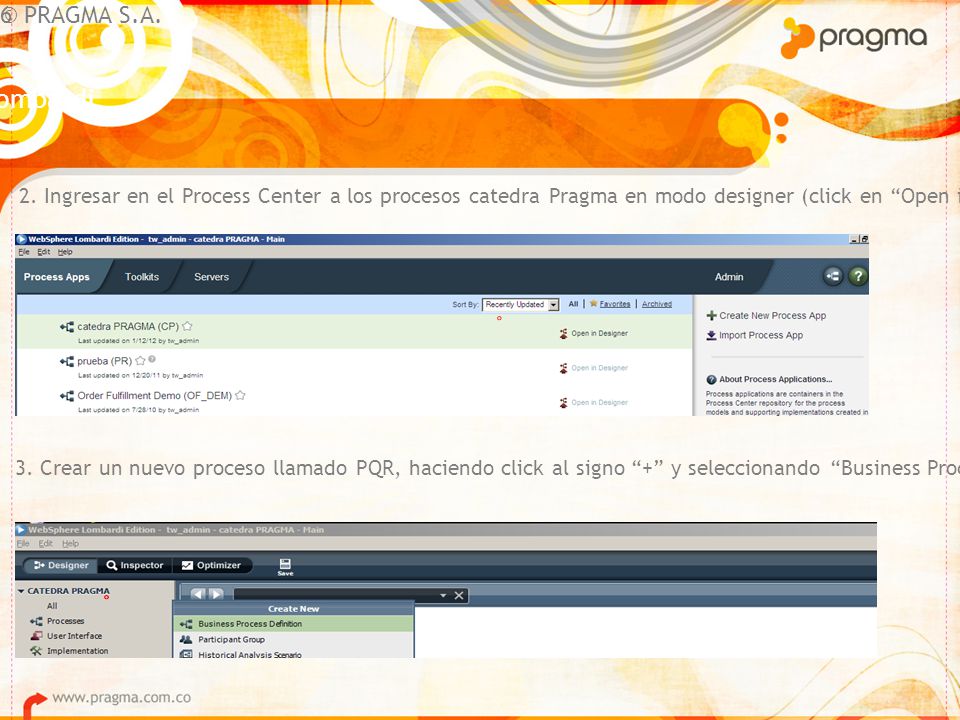
Task: Switch to the Servers tab
Action: point(211,277)
